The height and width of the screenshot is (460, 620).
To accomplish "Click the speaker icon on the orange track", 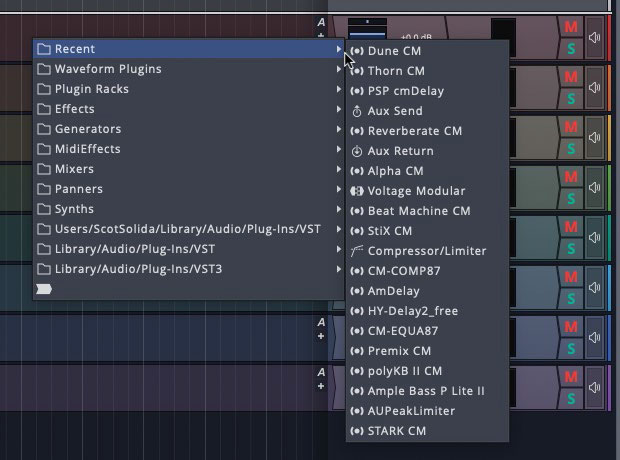I will [594, 87].
